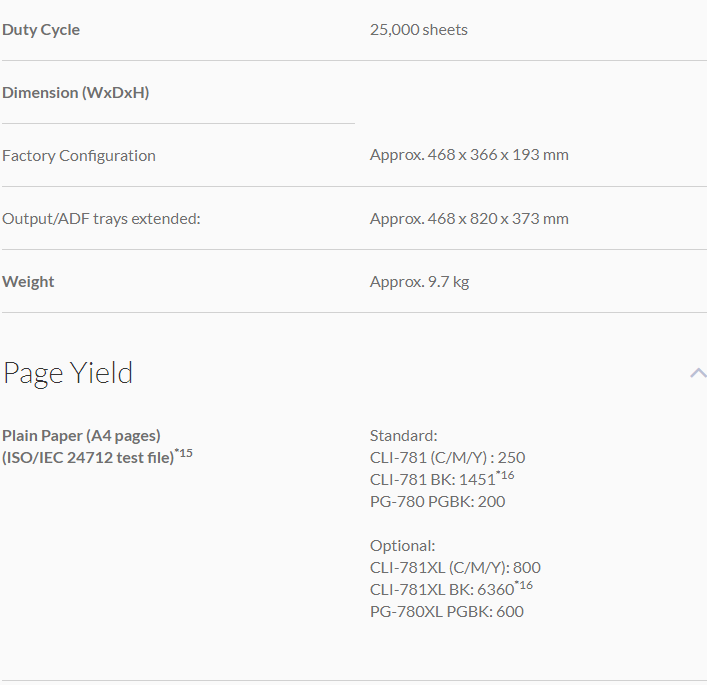Click the CLI-781 (C/M/Y) : 250 line
The height and width of the screenshot is (685, 707).
pos(447,458)
